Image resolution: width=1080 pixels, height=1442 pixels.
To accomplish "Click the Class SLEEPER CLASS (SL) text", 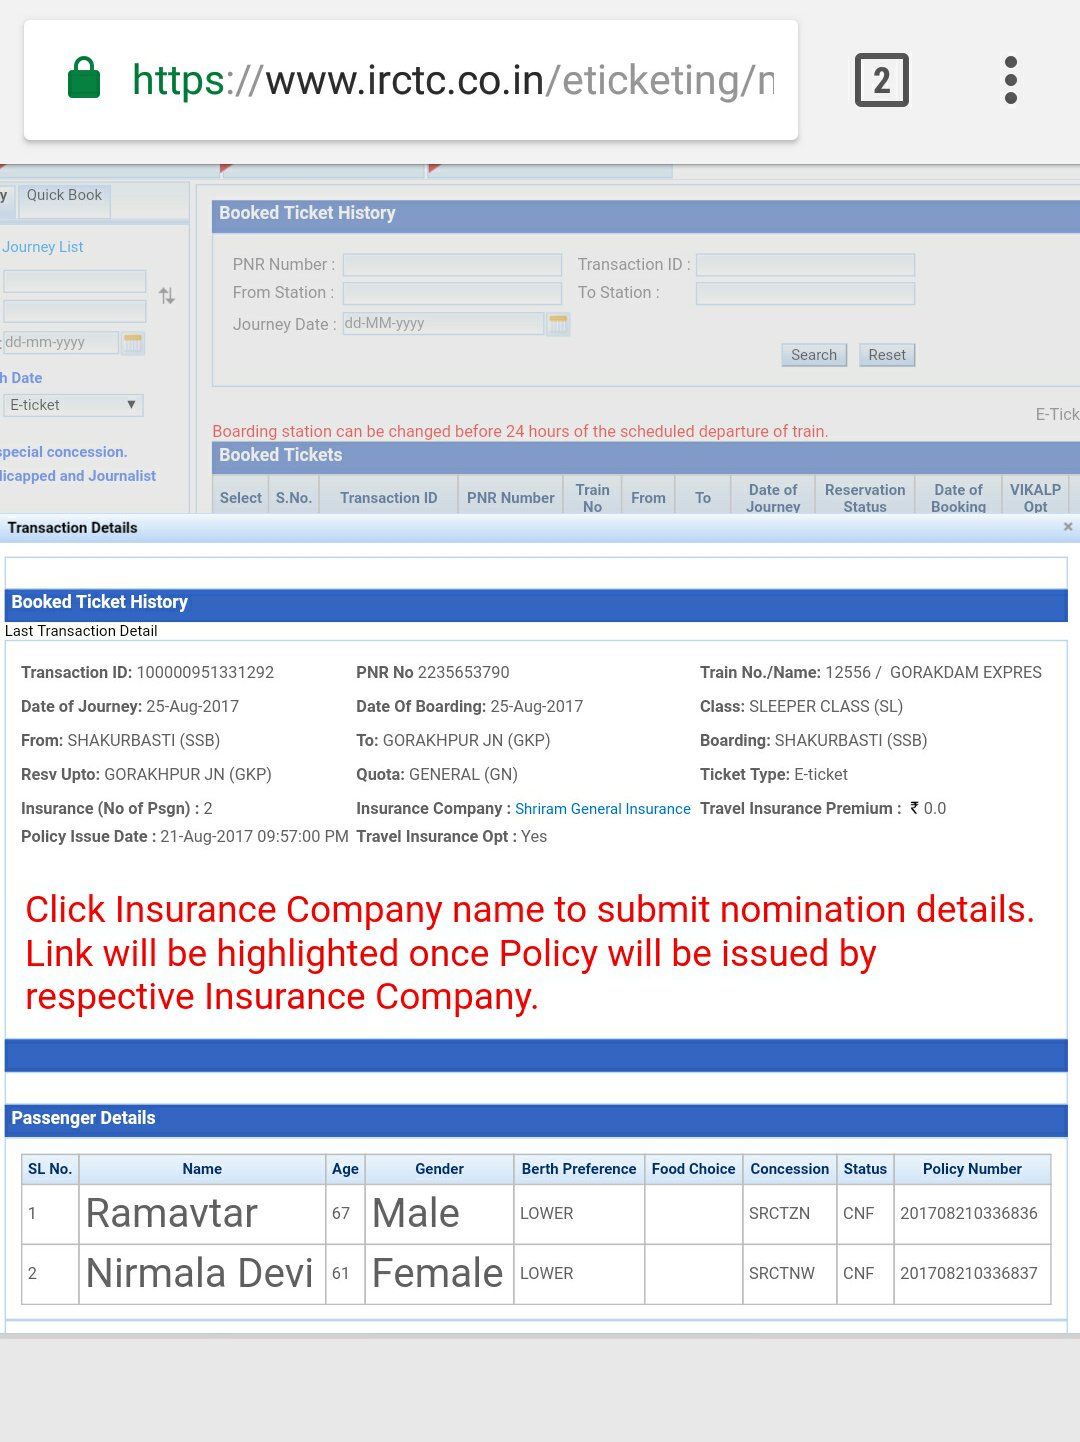I will [x=801, y=707].
